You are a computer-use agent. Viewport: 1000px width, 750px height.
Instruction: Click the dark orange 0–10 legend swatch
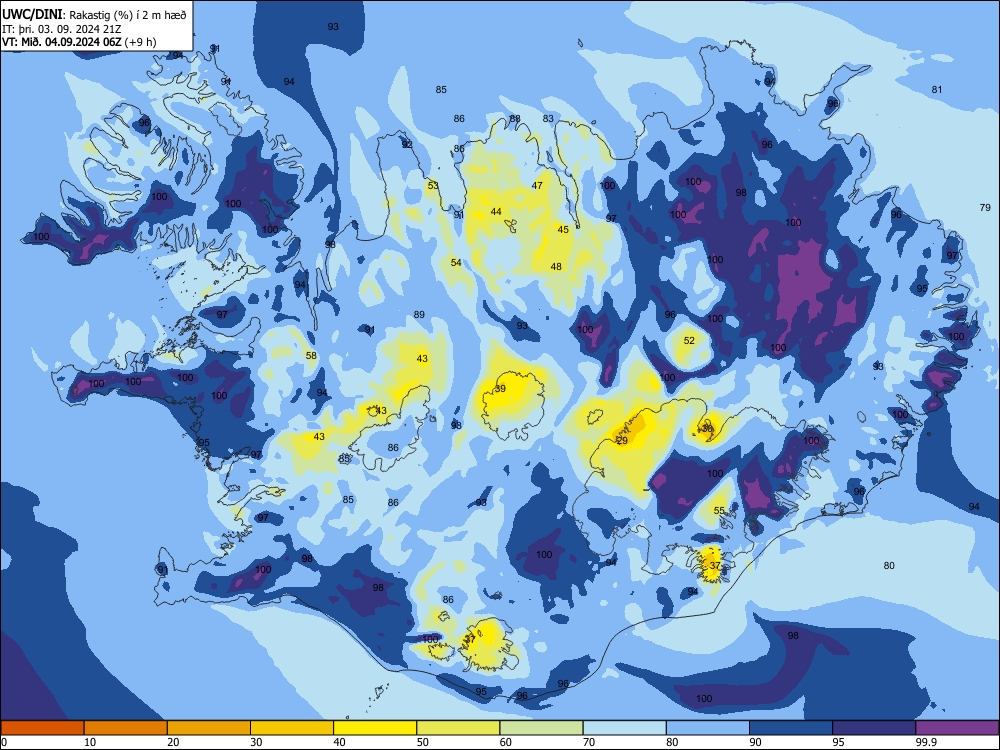pos(42,728)
